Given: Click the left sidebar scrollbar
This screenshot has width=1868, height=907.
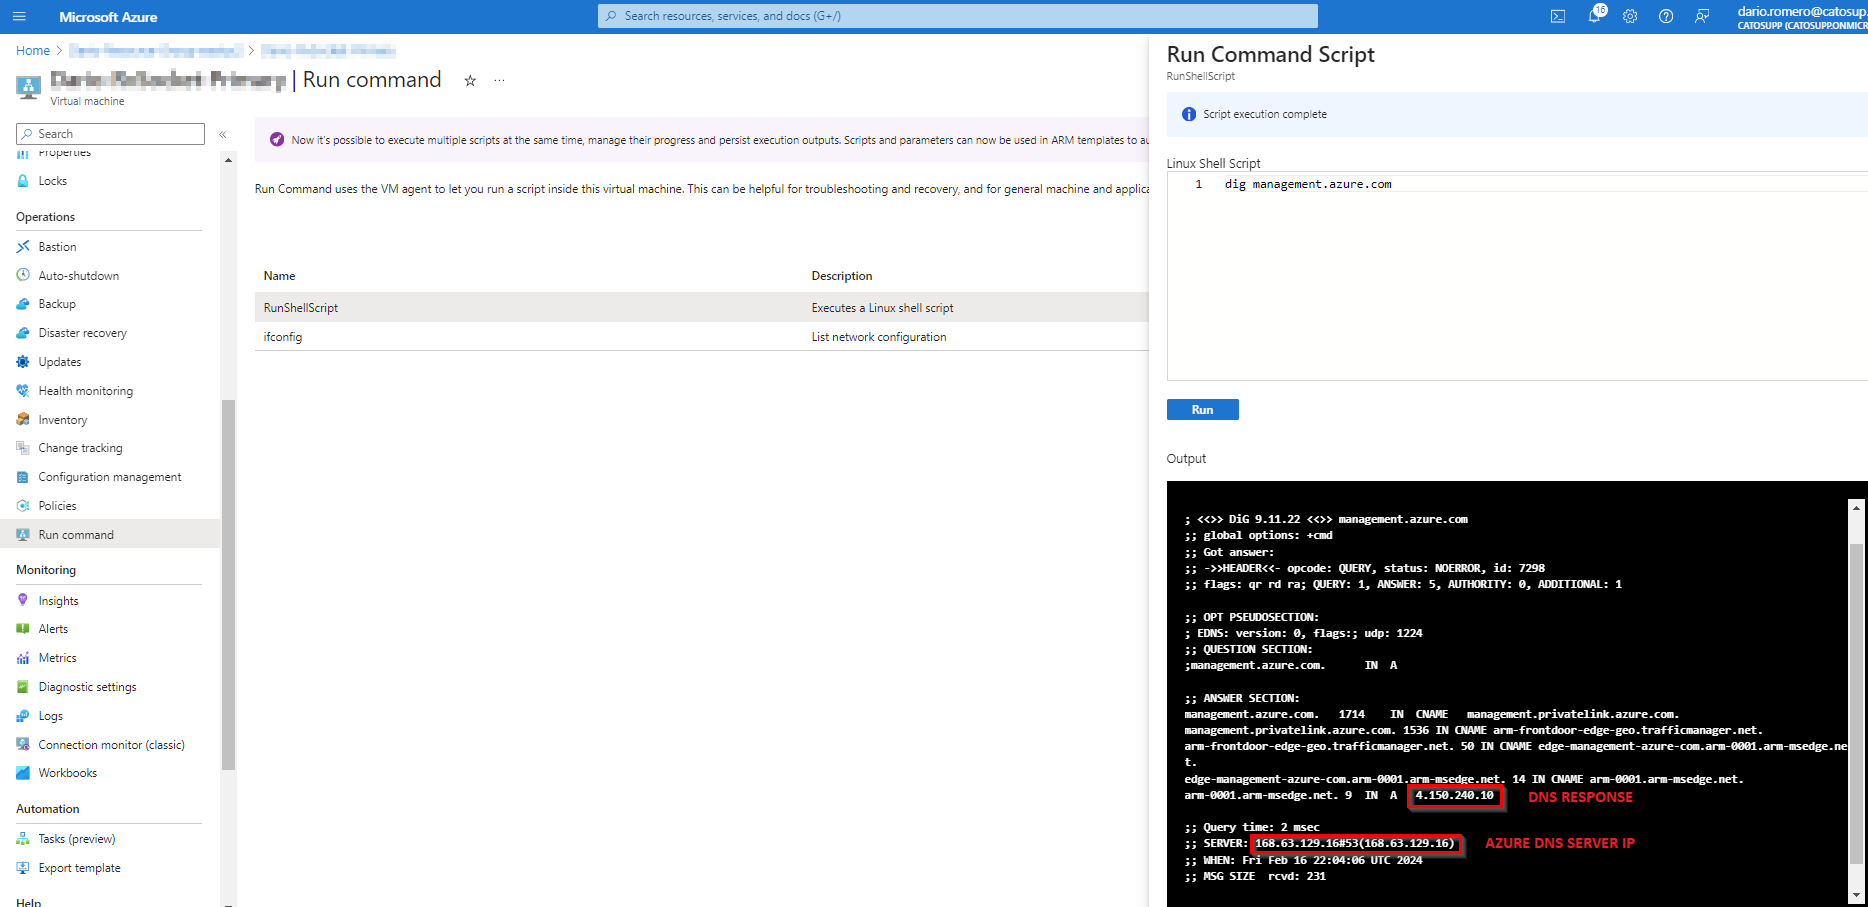Looking at the screenshot, I should click(228, 585).
